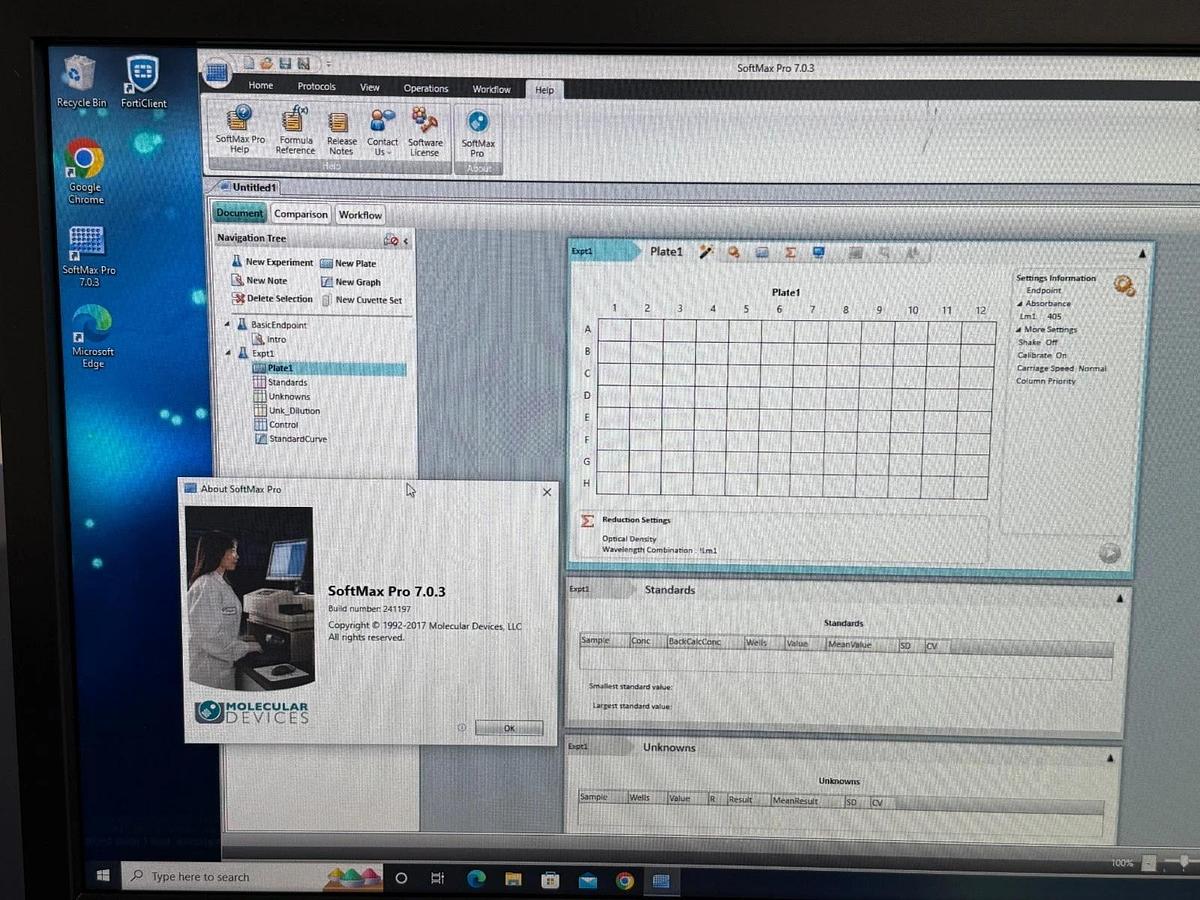Collapse the Expt1 tree node

pos(228,353)
